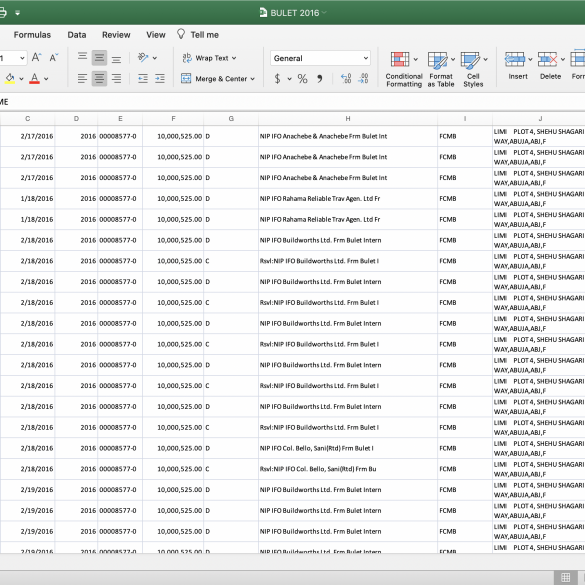Open the Insert dropdown arrow

click(x=530, y=59)
